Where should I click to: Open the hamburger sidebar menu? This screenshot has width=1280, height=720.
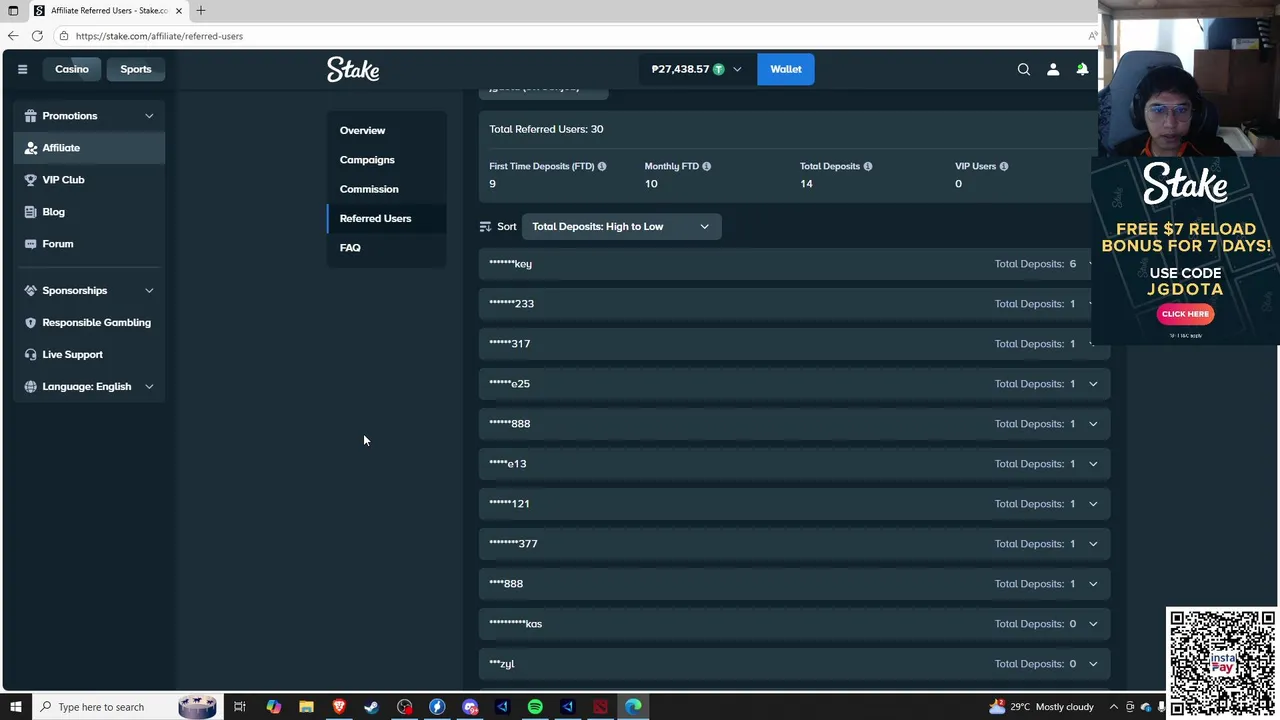point(22,69)
